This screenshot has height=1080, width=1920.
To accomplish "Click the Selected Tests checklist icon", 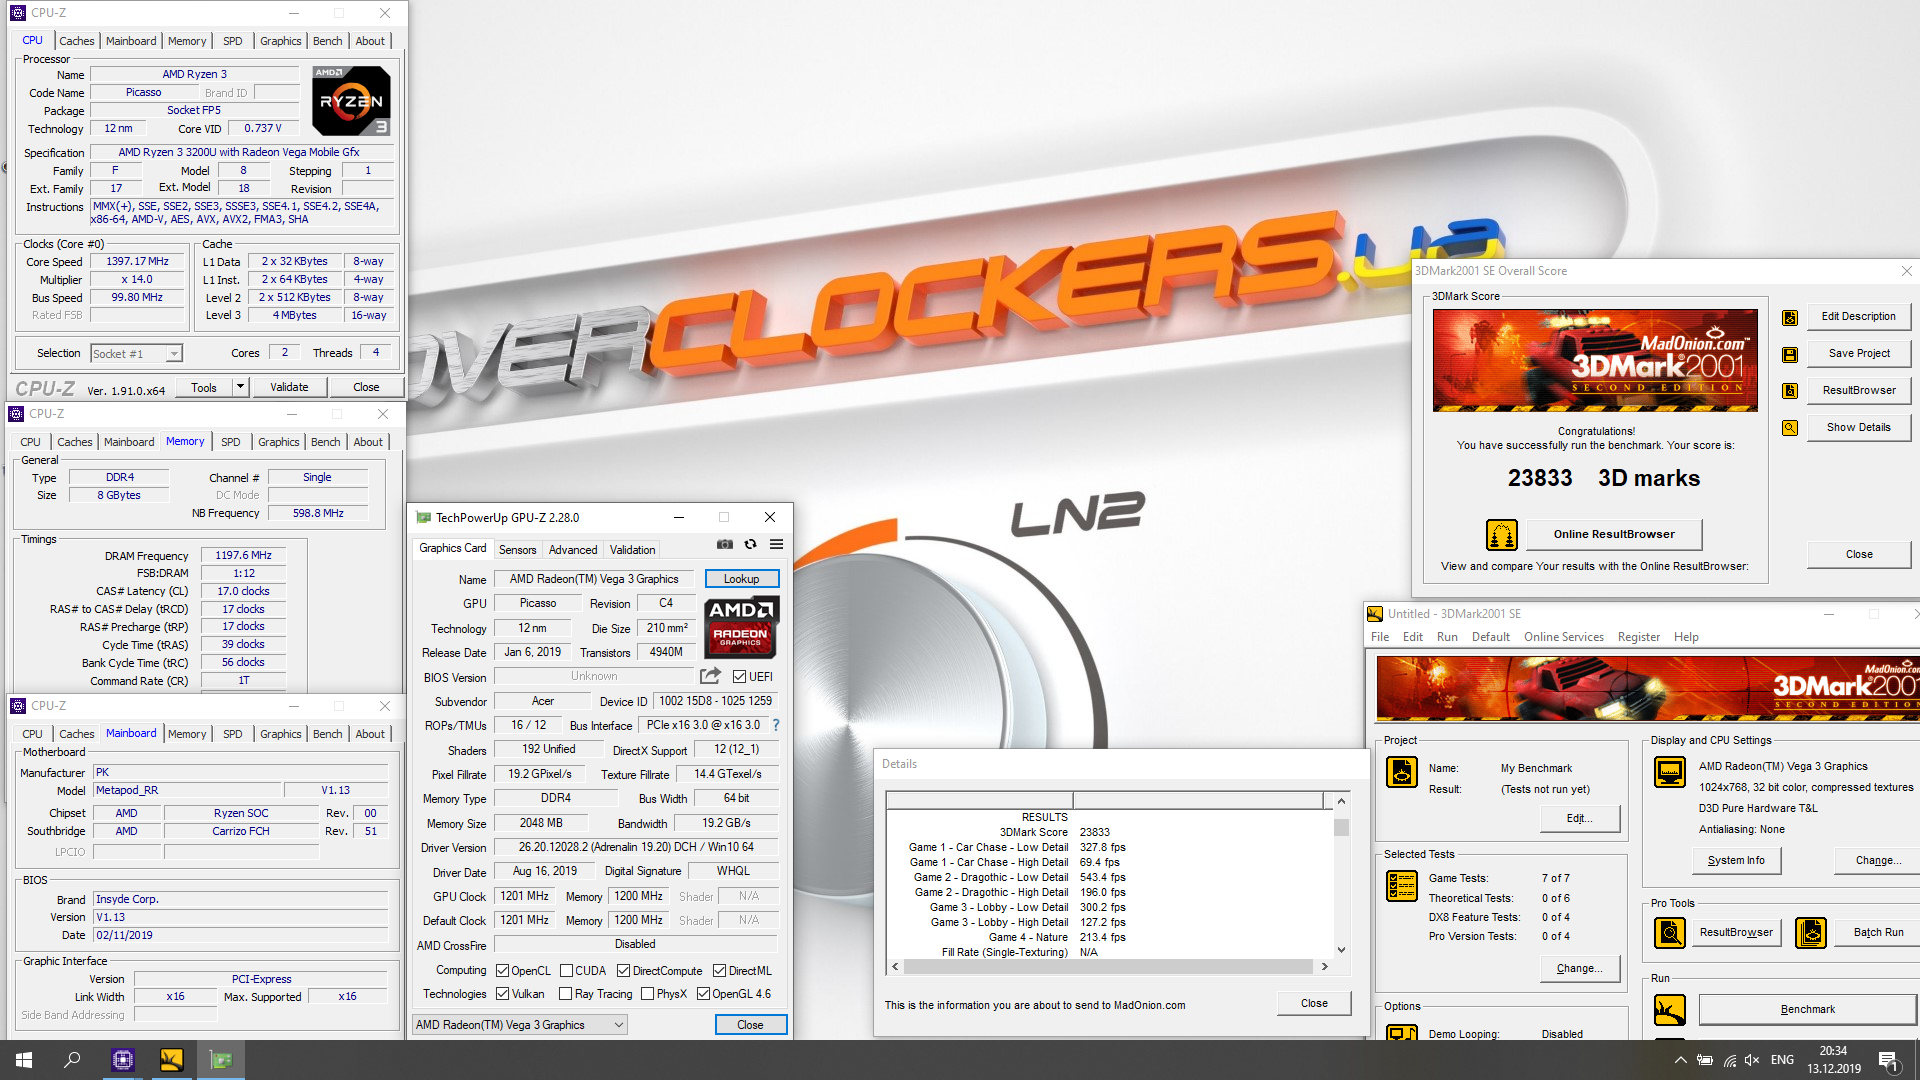I will [1402, 886].
